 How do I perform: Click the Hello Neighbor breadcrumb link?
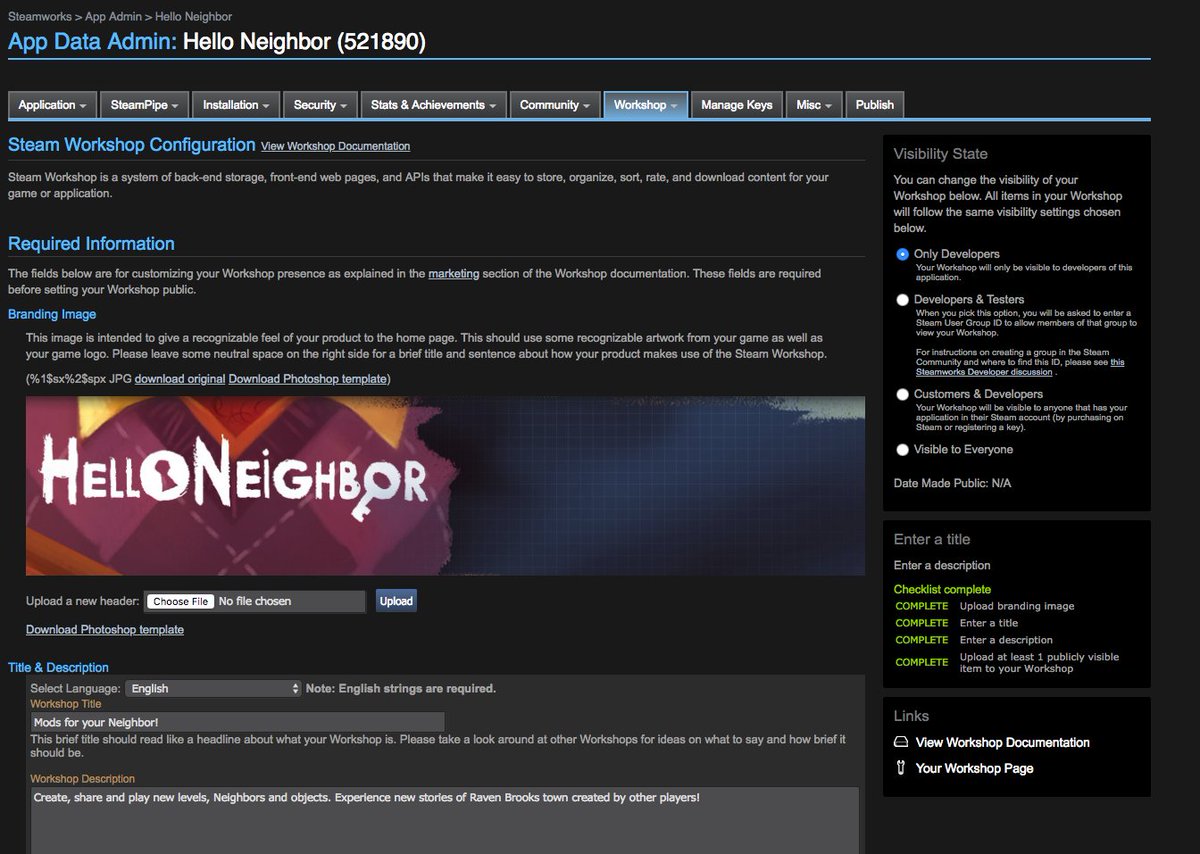pos(194,17)
